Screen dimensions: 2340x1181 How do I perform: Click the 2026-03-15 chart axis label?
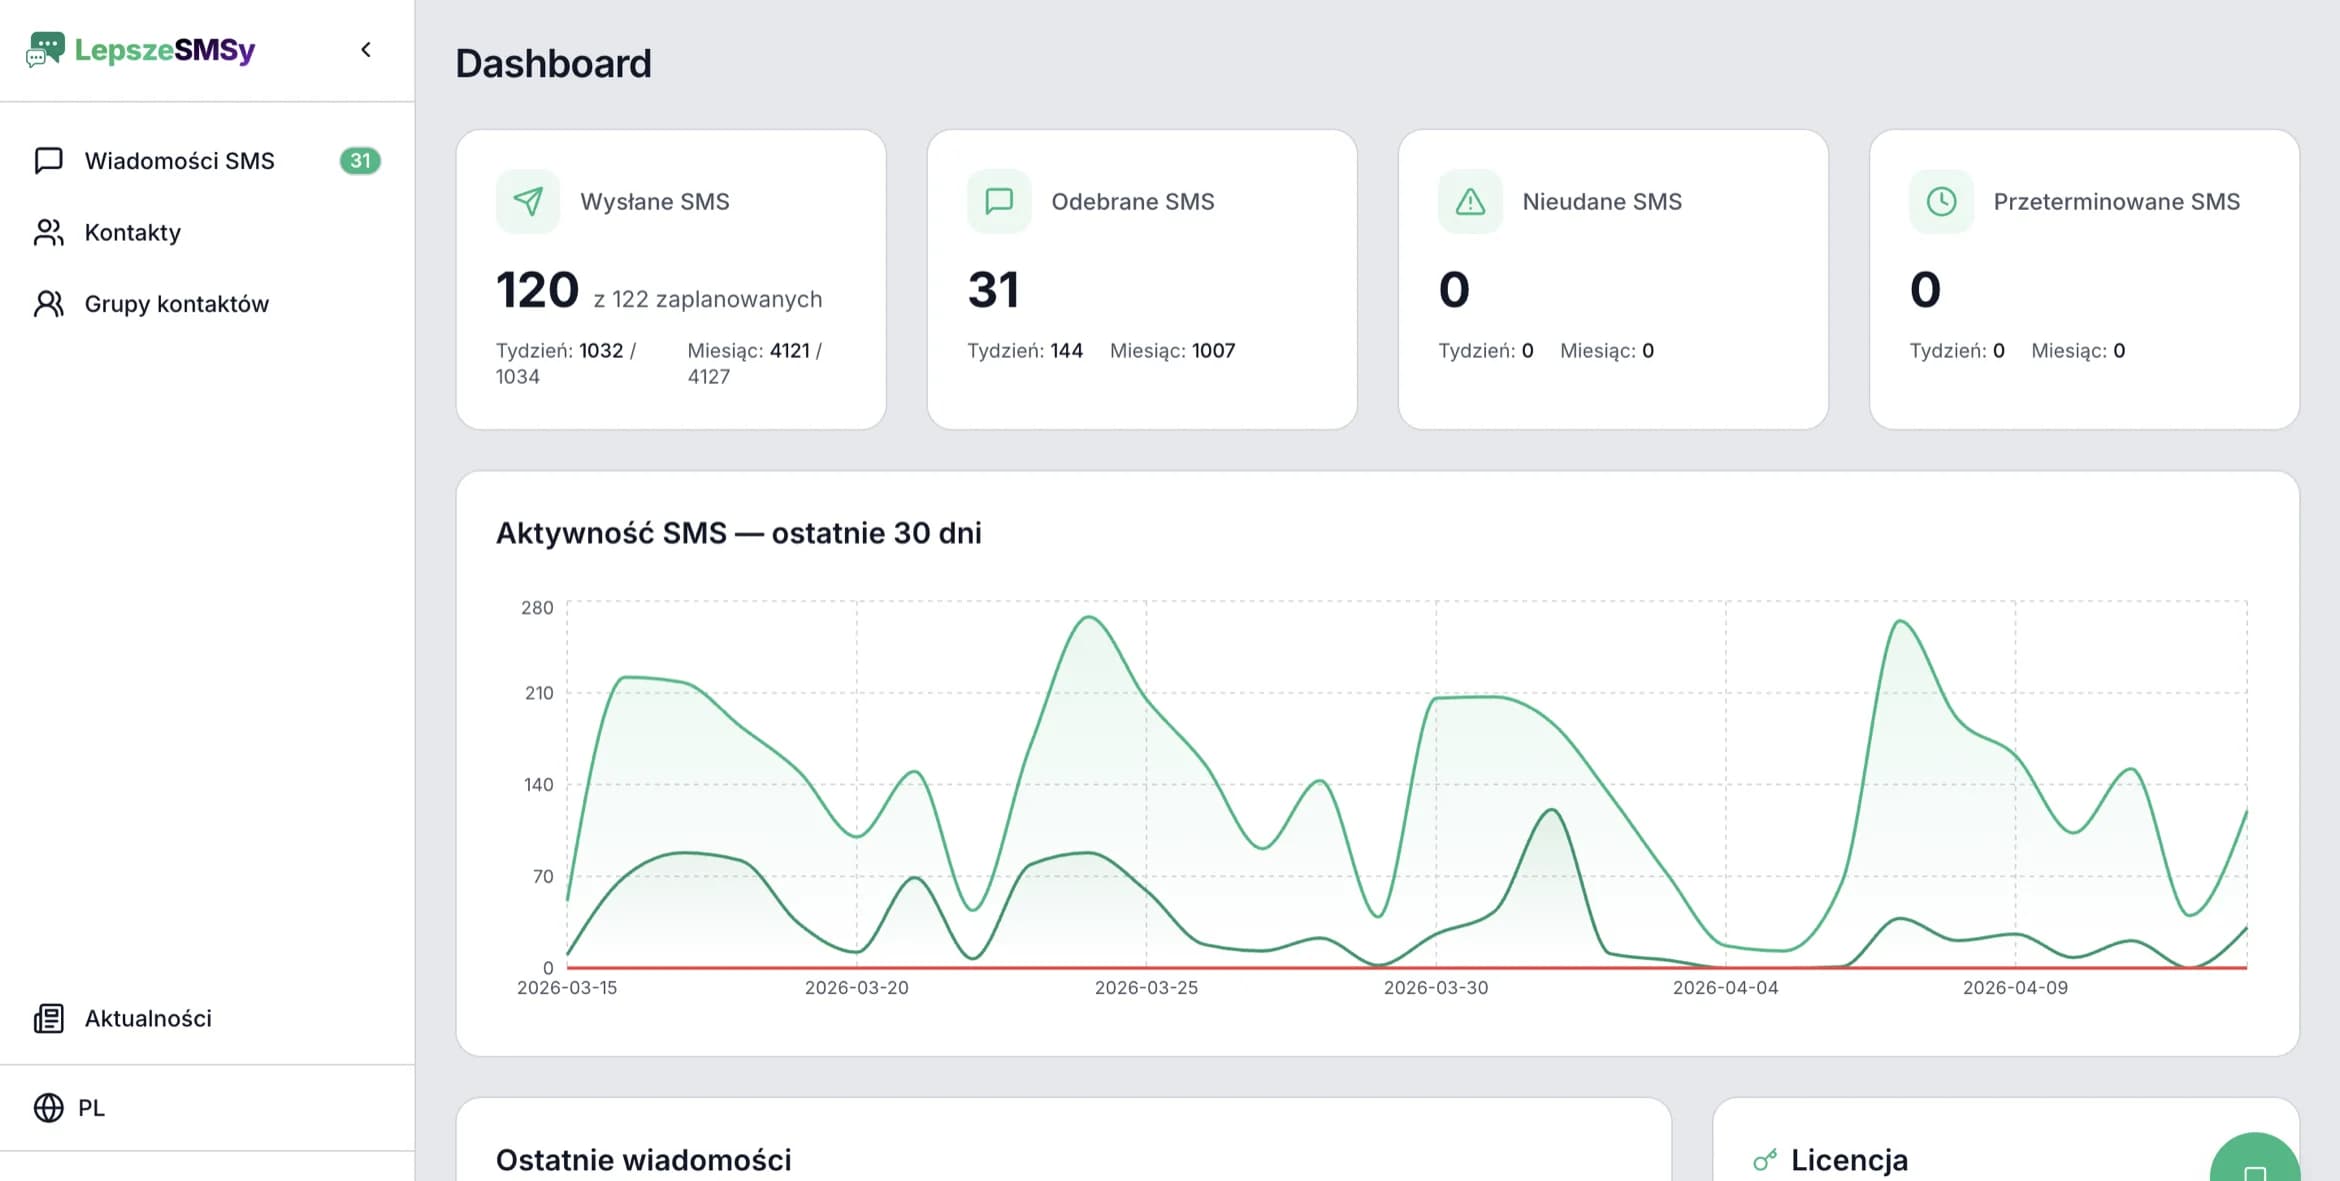(x=567, y=988)
